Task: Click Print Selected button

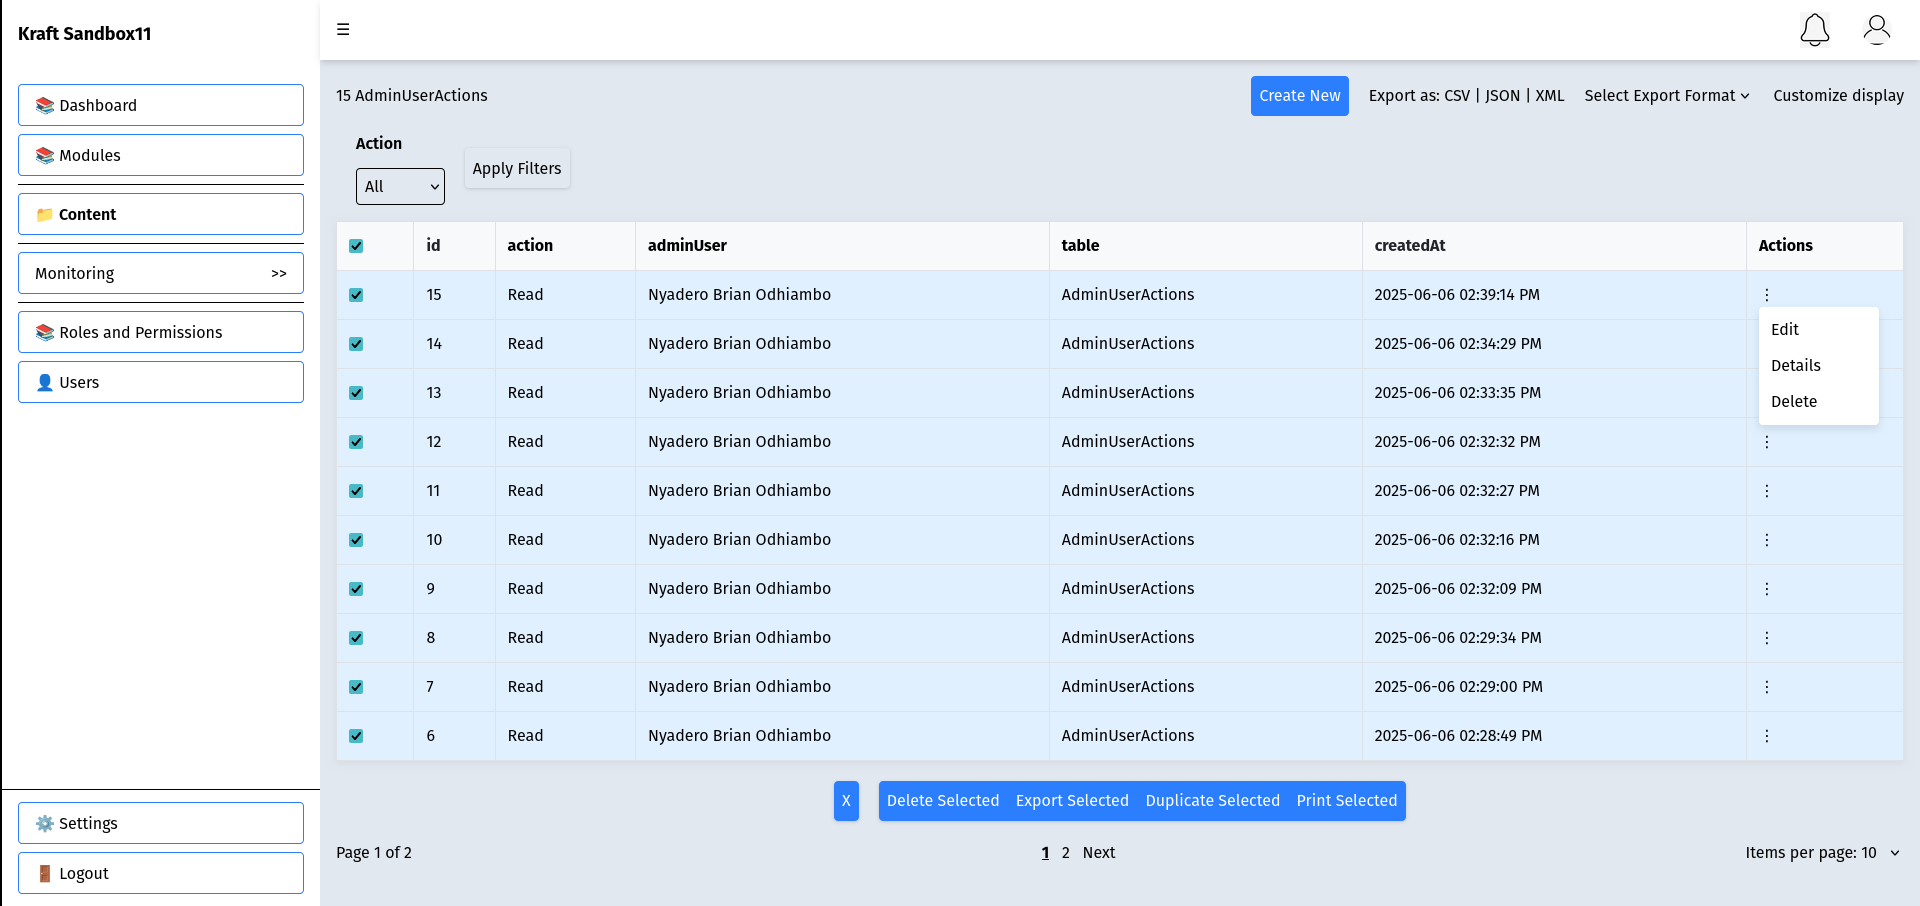Action: [1347, 801]
